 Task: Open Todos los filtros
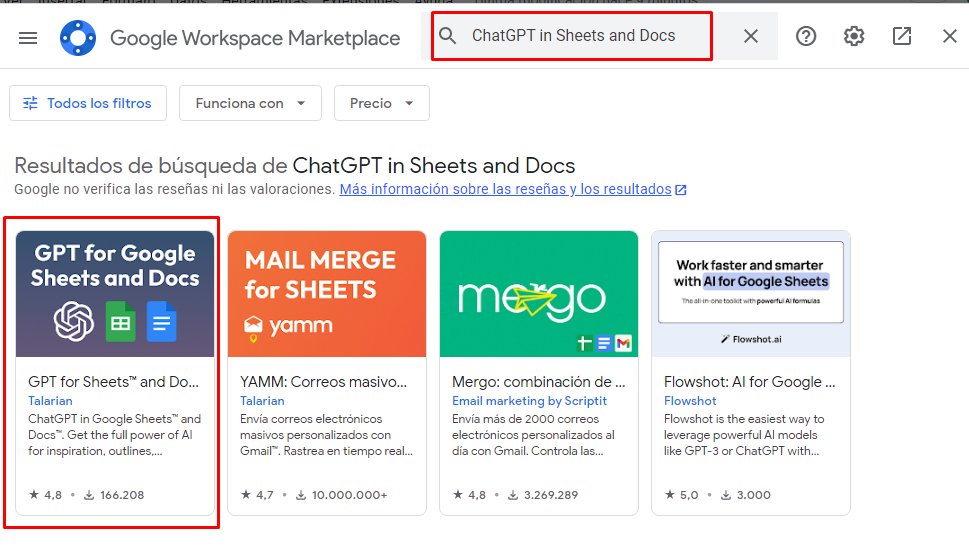coord(88,103)
